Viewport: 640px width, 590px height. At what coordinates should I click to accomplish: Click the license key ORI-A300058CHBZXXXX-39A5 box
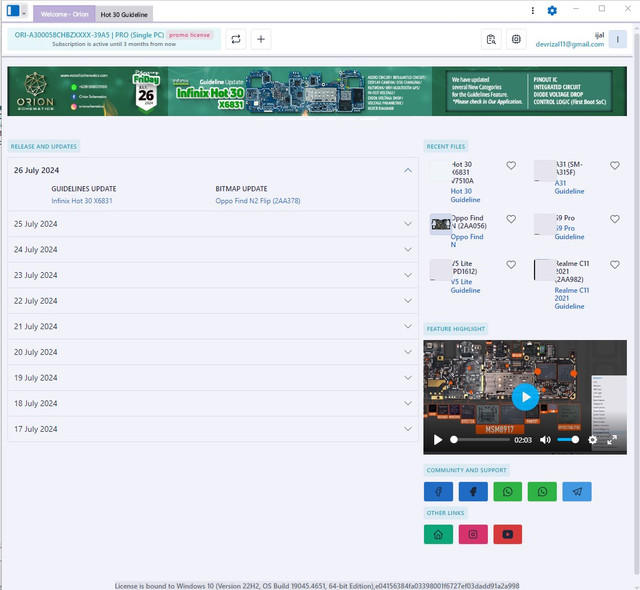tap(114, 39)
